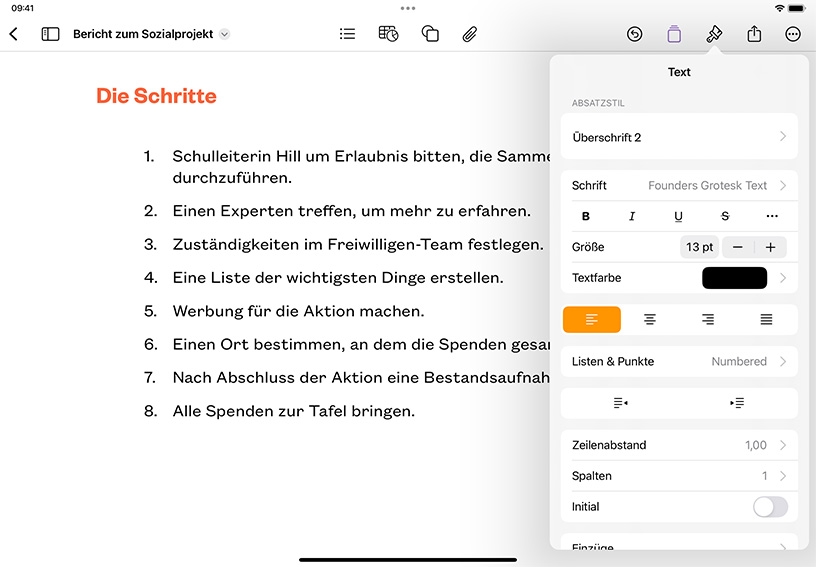Tap 'Alle Spenden zur Tafel bringen'
Viewport: 816px width, 567px height.
294,410
